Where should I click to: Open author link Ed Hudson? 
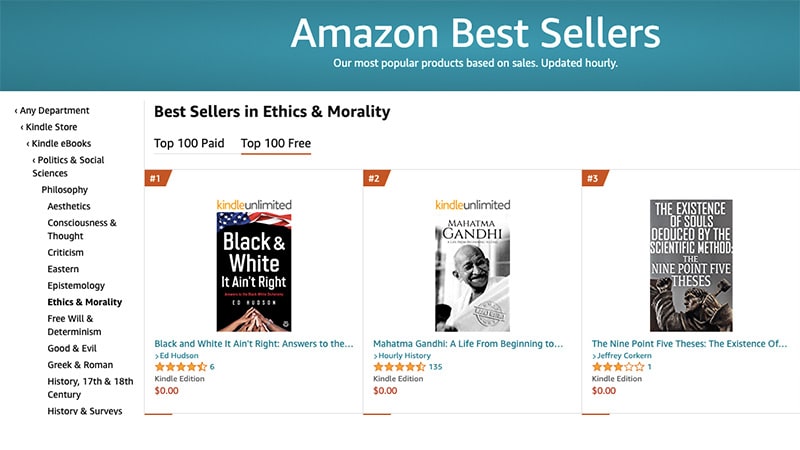(x=178, y=356)
